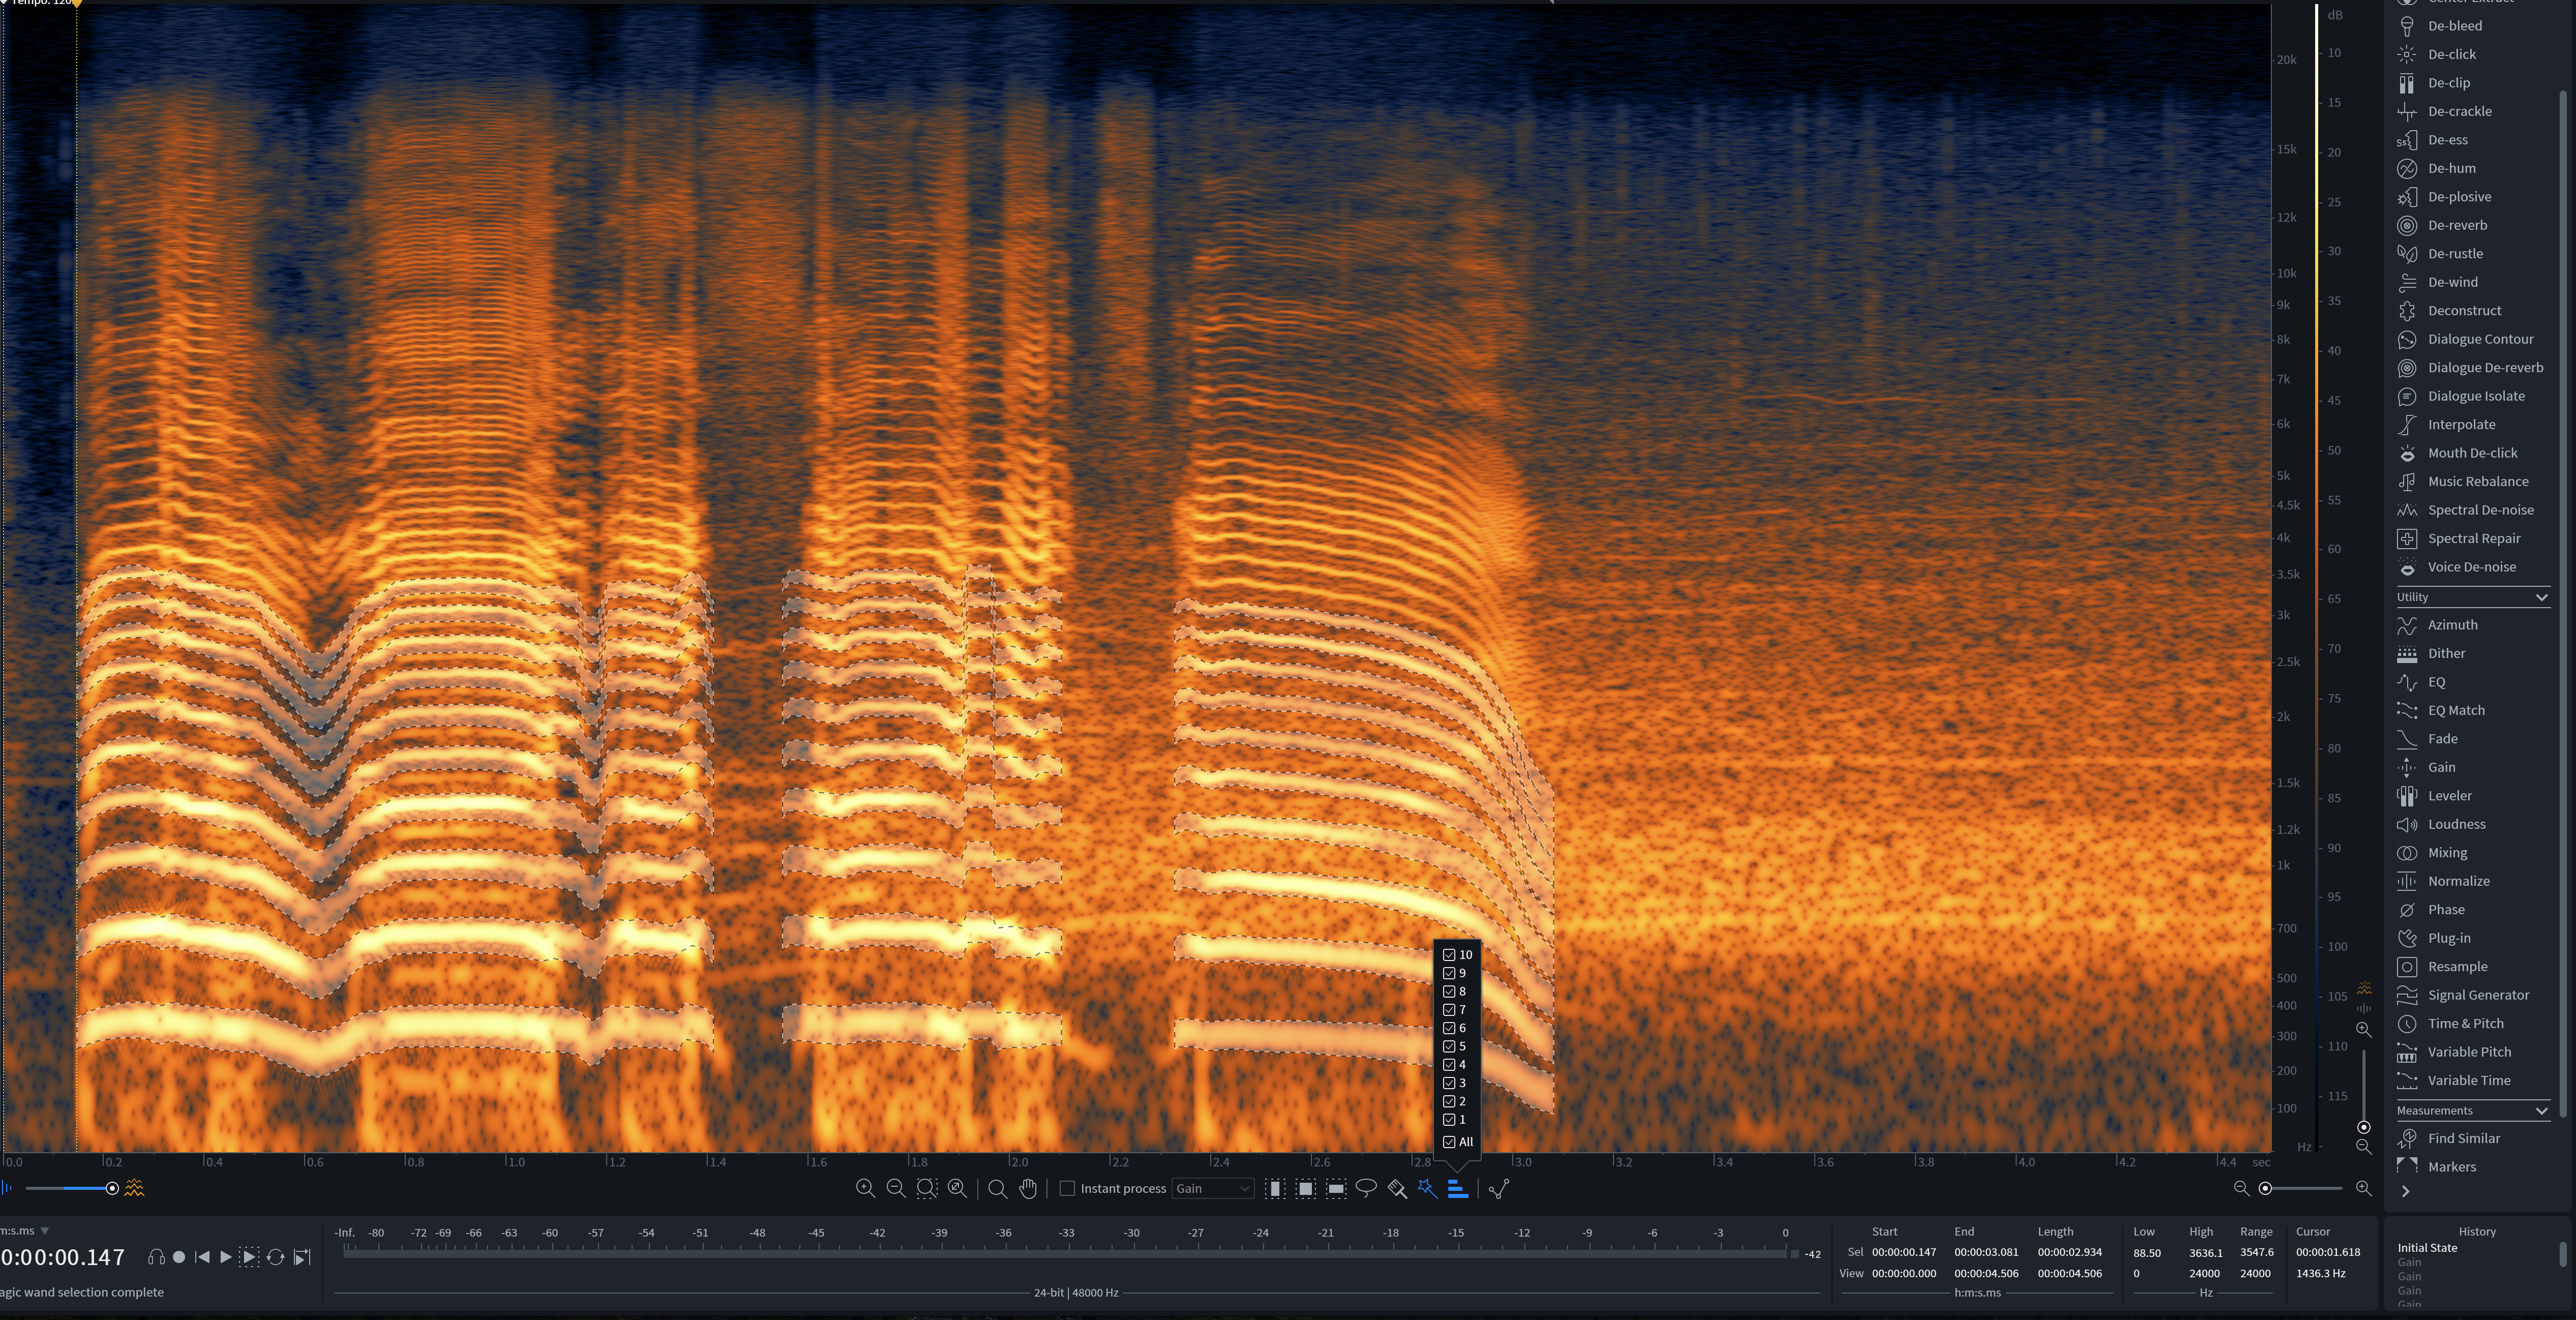Select Initial State in History list
This screenshot has width=2576, height=1320.
2427,1248
